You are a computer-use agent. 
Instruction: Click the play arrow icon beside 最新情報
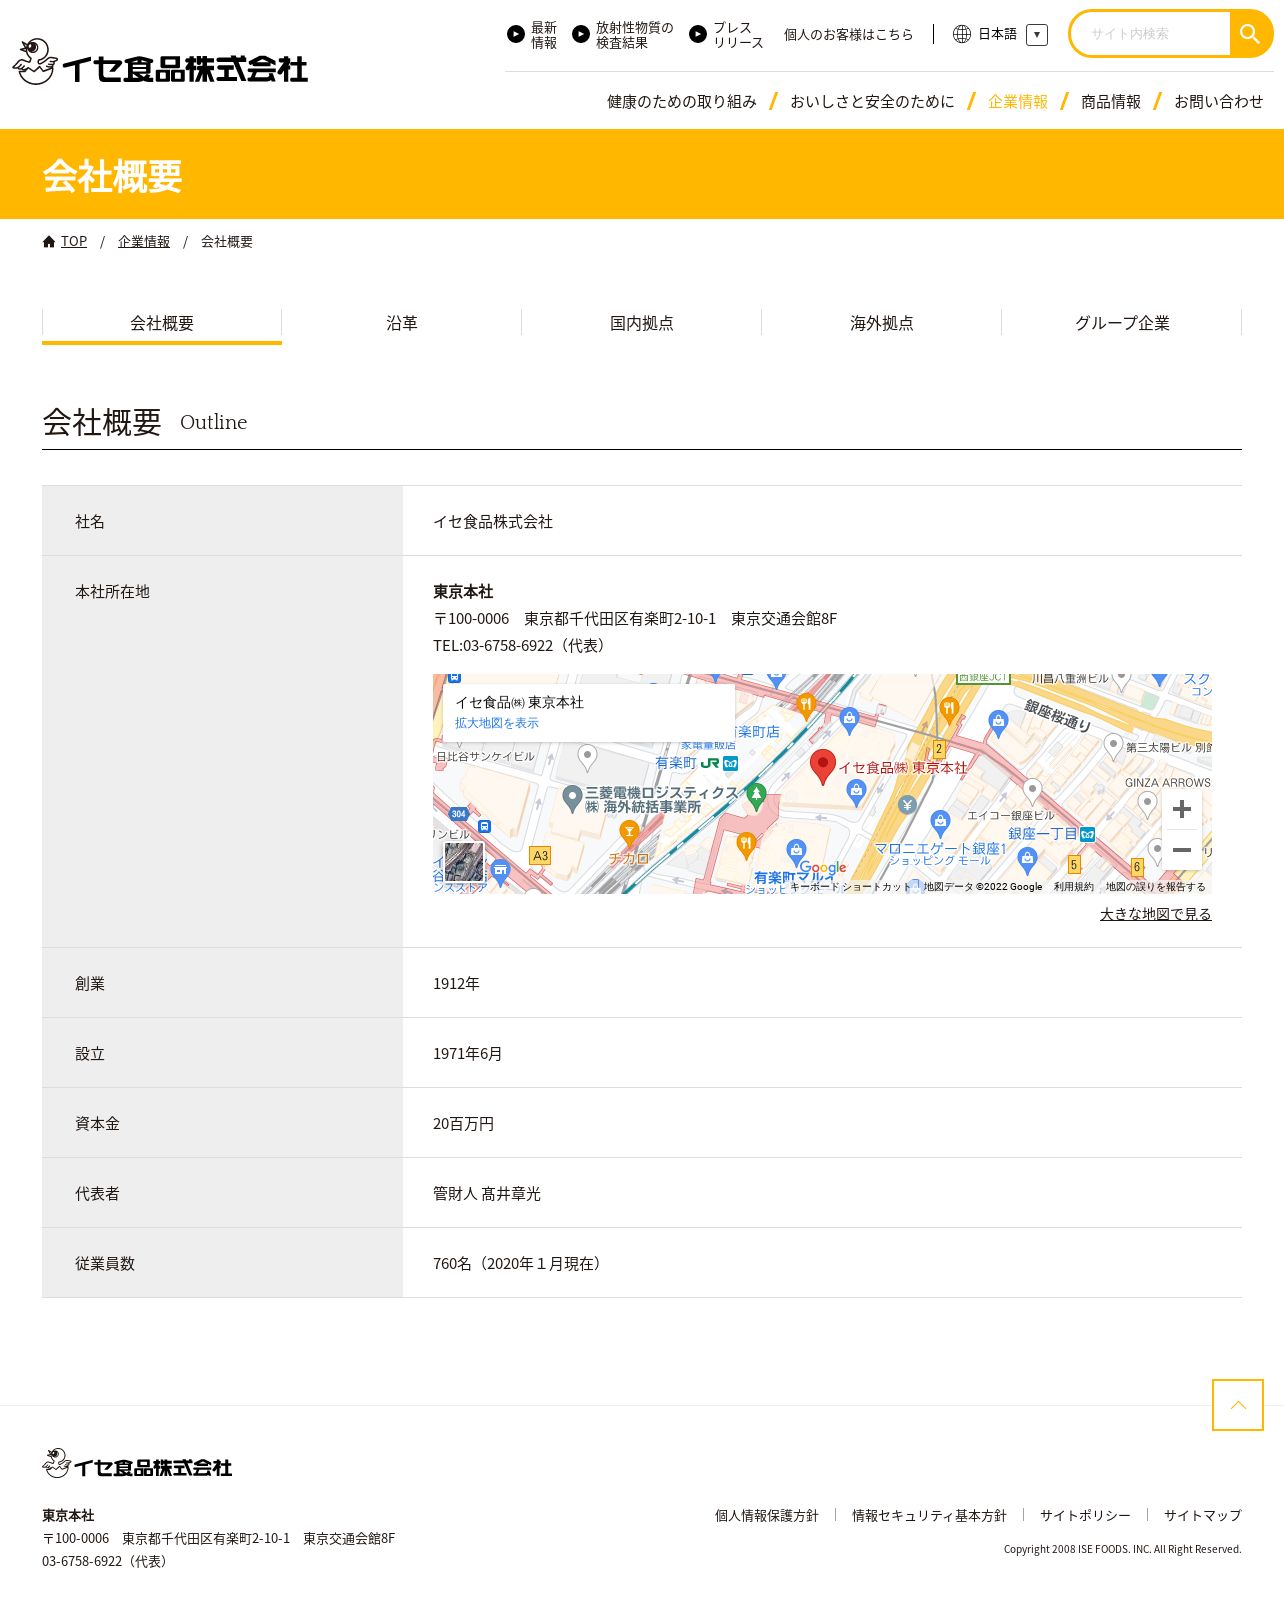click(x=516, y=34)
